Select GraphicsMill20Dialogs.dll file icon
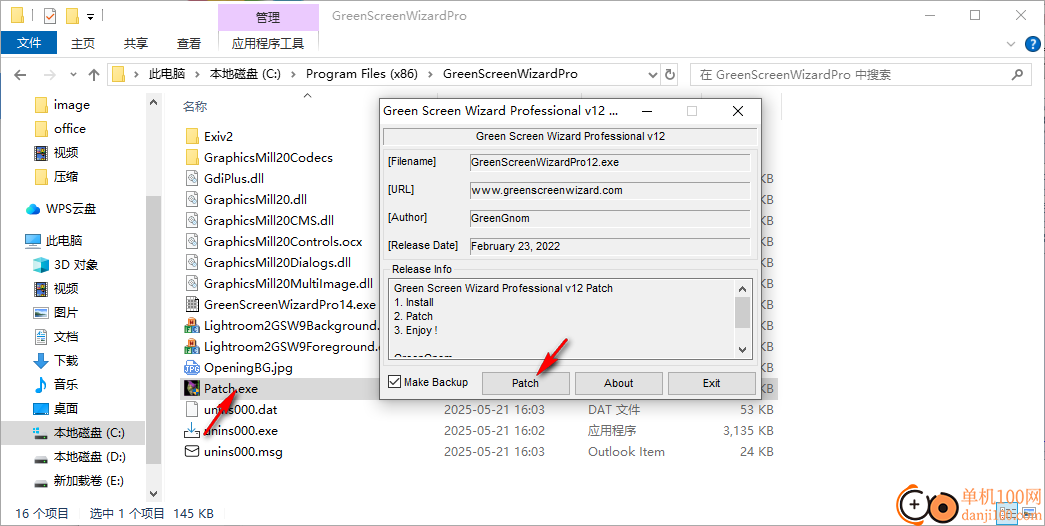 (x=192, y=263)
